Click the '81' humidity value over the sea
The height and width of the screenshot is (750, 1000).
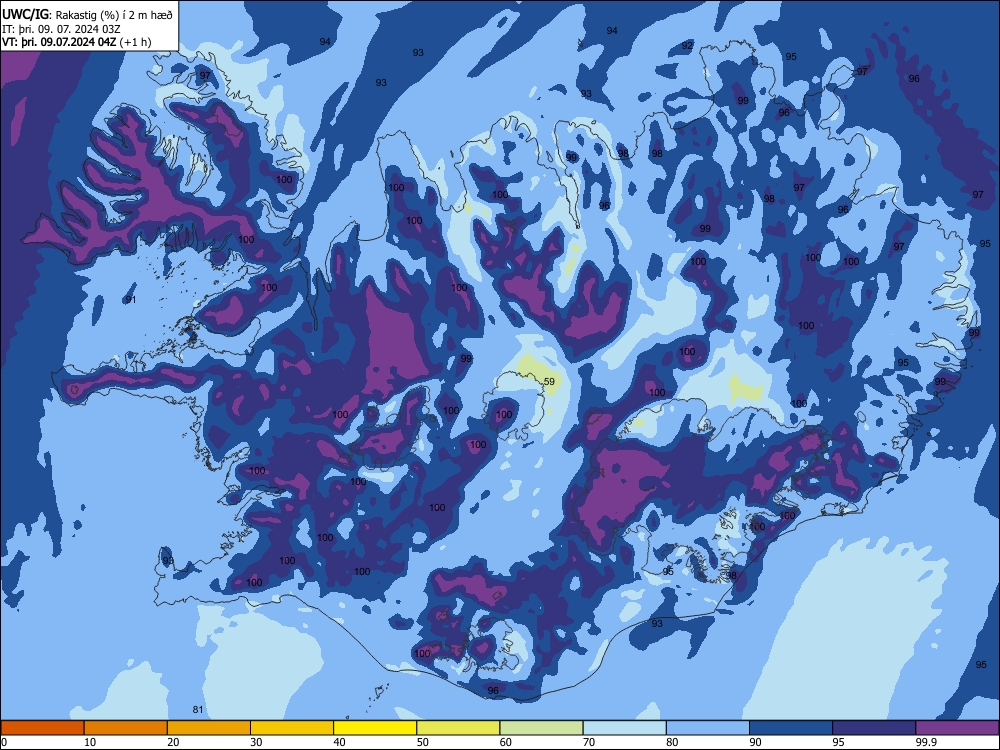pyautogui.click(x=198, y=710)
